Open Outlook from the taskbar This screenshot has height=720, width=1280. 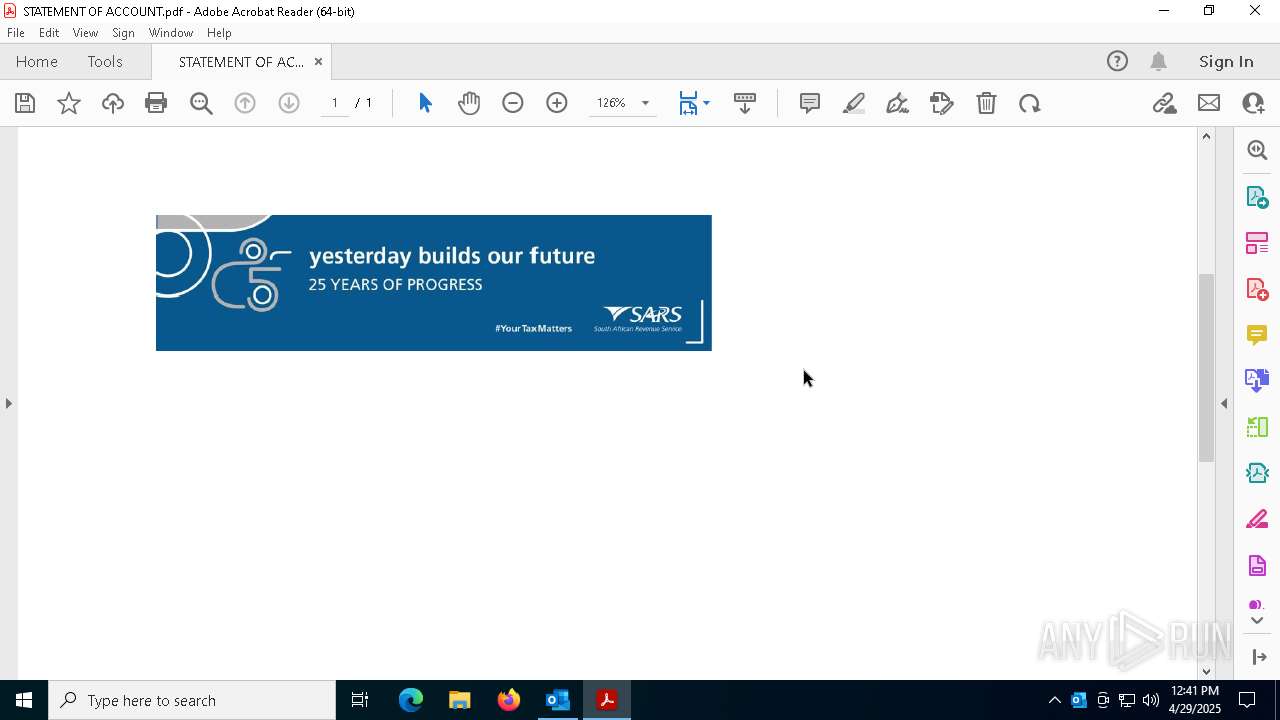pyautogui.click(x=557, y=700)
